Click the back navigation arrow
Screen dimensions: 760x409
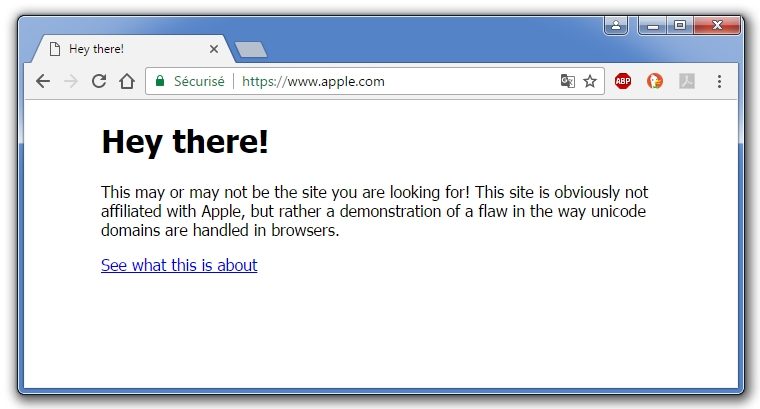[42, 82]
